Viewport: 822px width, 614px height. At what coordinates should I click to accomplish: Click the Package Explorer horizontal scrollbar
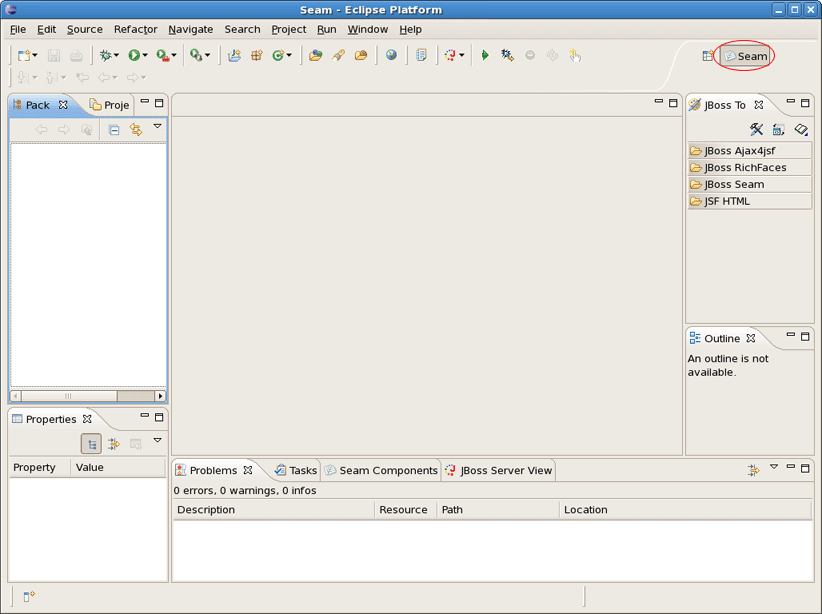click(x=68, y=396)
